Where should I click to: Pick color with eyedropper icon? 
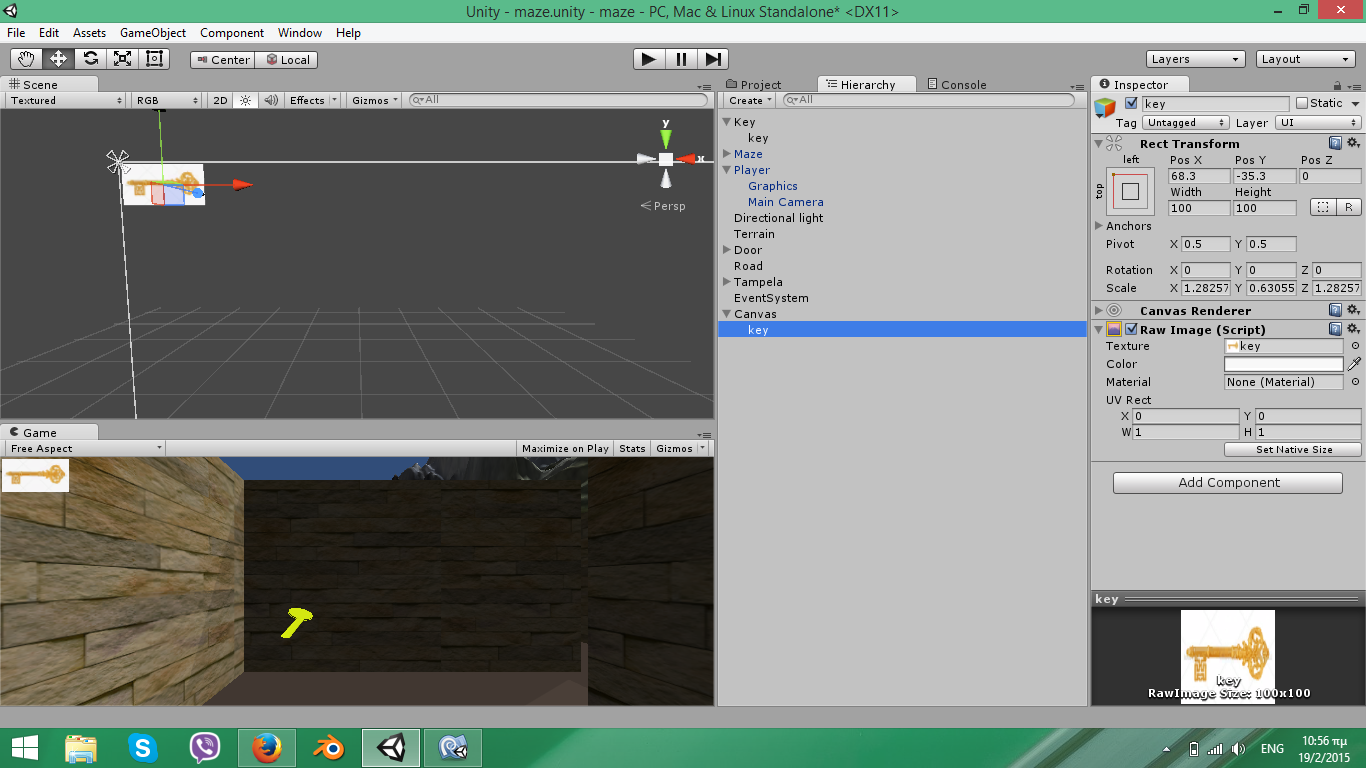[x=1354, y=364]
